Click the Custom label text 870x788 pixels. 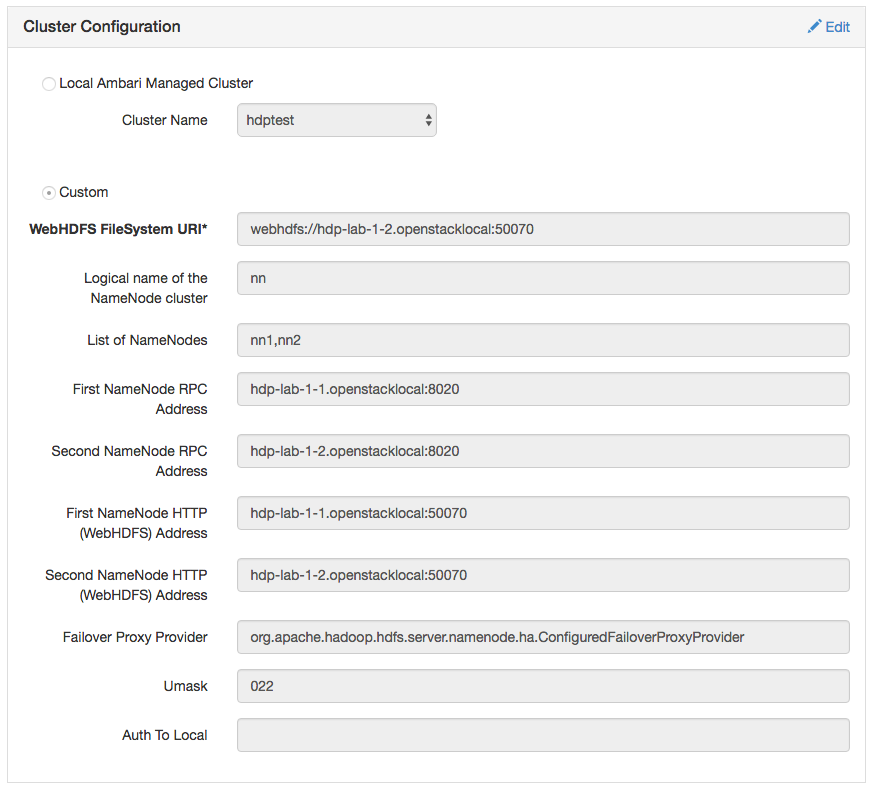pyautogui.click(x=83, y=192)
